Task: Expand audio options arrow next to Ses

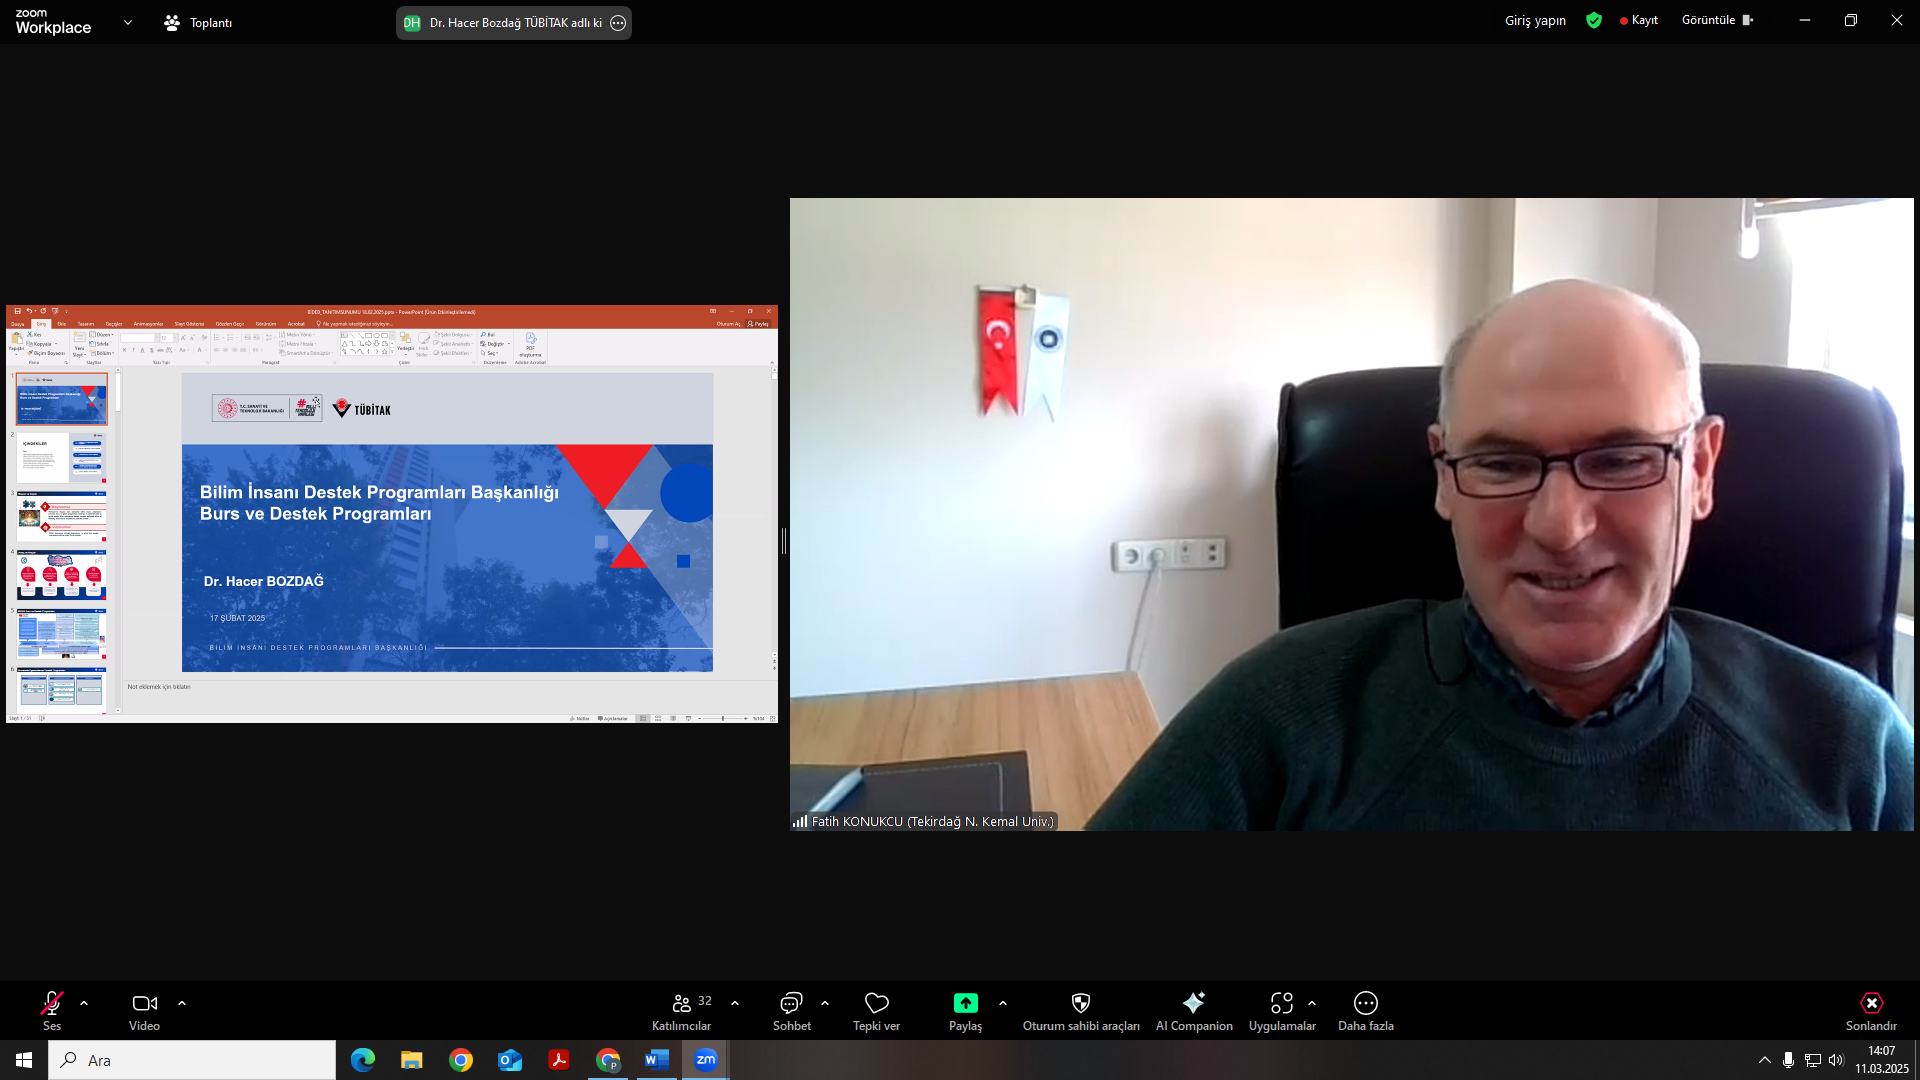Action: click(x=84, y=1003)
